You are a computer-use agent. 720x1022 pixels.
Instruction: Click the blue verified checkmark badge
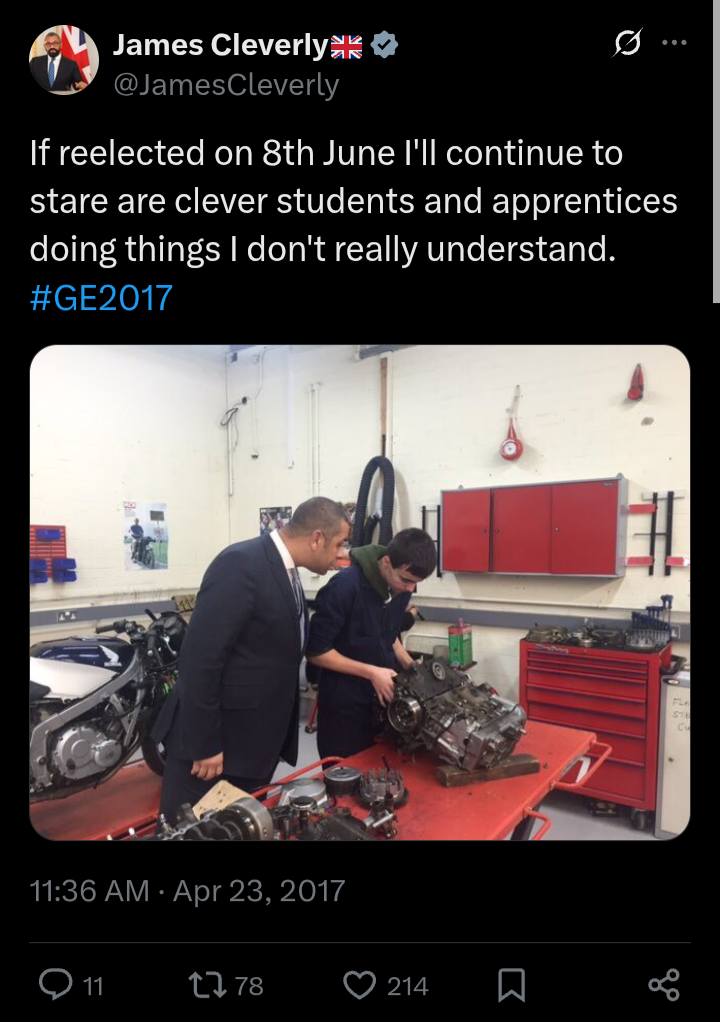(x=384, y=45)
